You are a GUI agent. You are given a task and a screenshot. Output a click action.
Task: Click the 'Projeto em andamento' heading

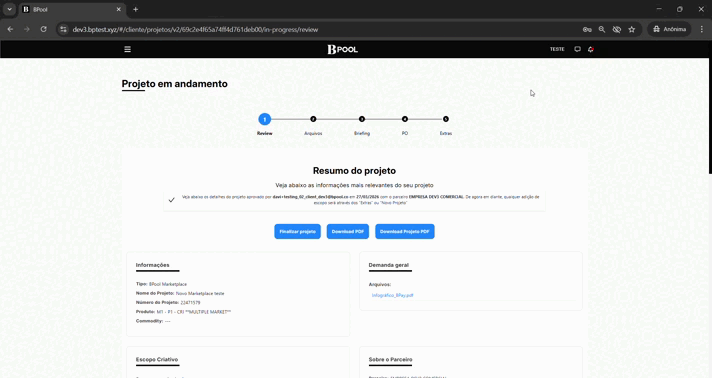coord(174,84)
